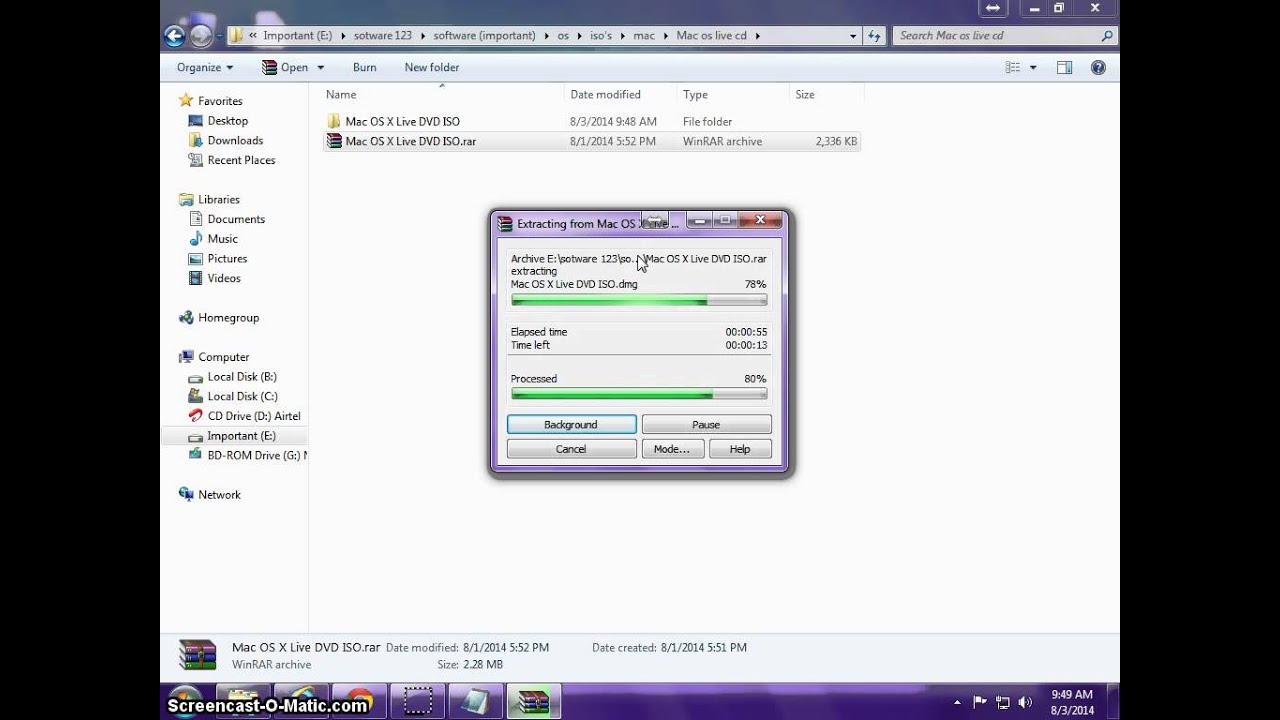
Task: Open the Explorer Help question mark icon
Action: pyautogui.click(x=1098, y=67)
